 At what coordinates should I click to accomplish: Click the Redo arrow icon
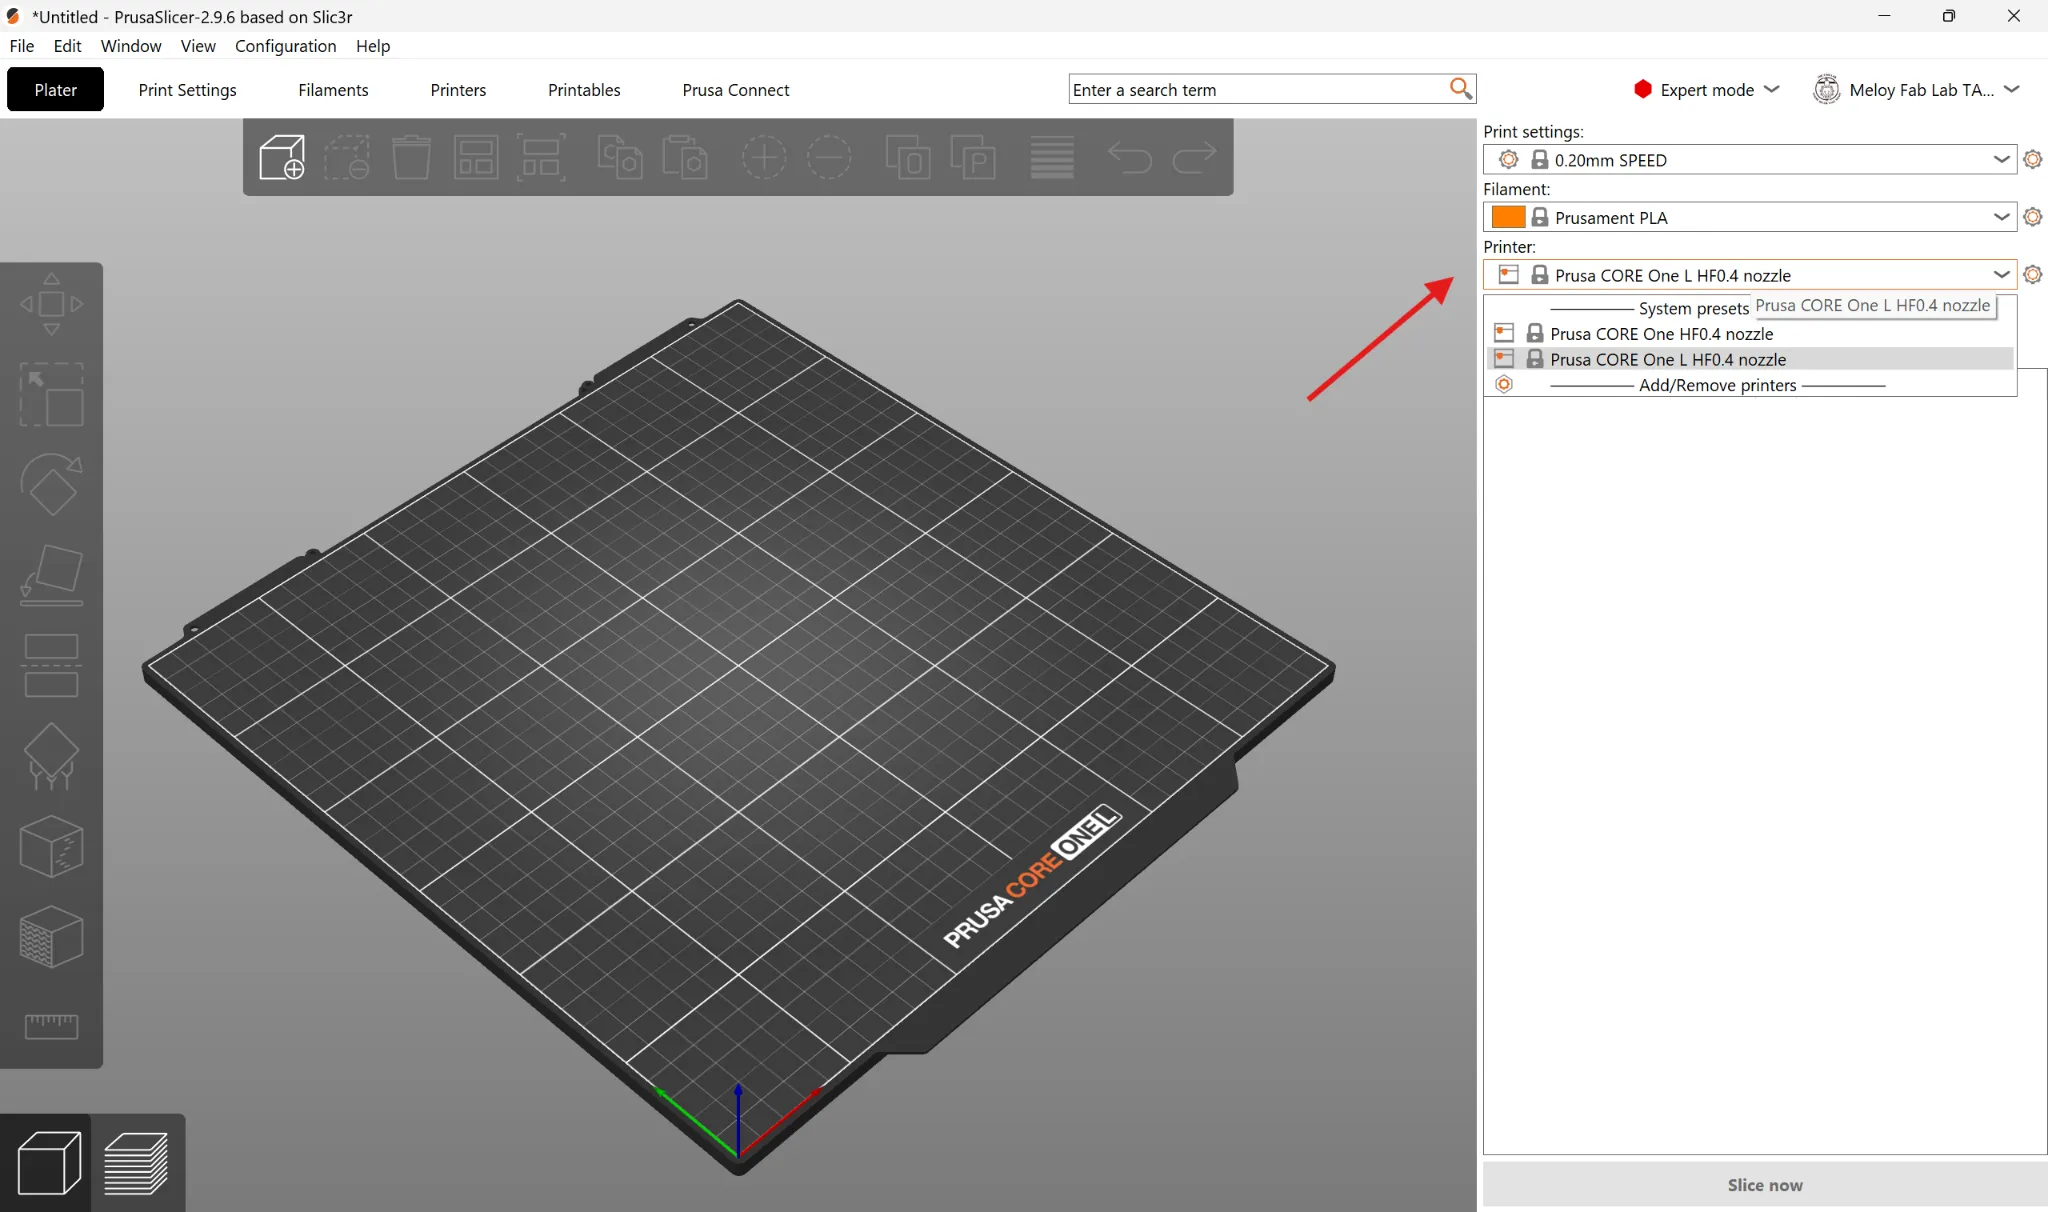[1194, 158]
